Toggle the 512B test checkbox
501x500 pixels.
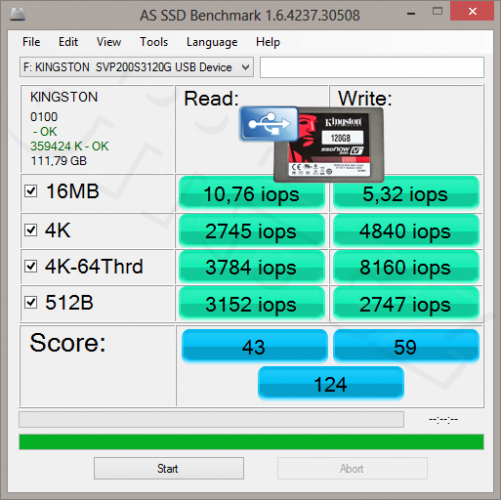pos(31,302)
